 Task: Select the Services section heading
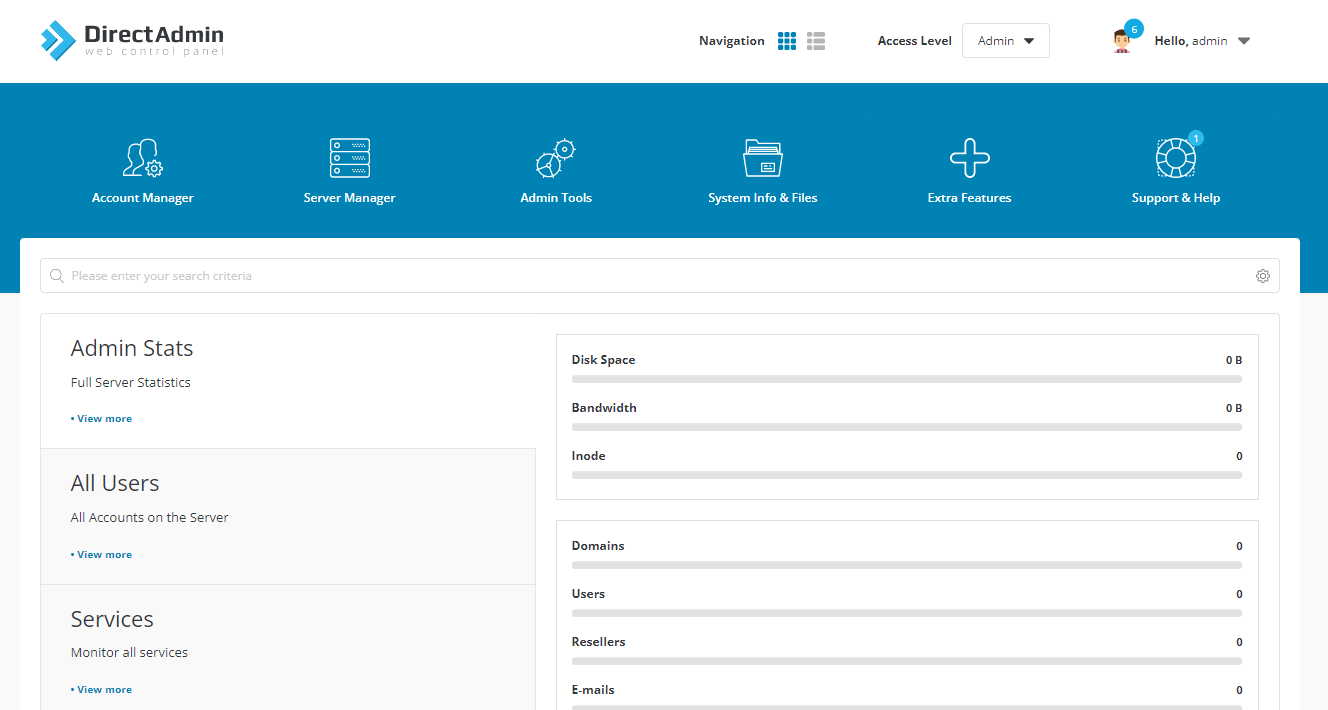click(112, 619)
